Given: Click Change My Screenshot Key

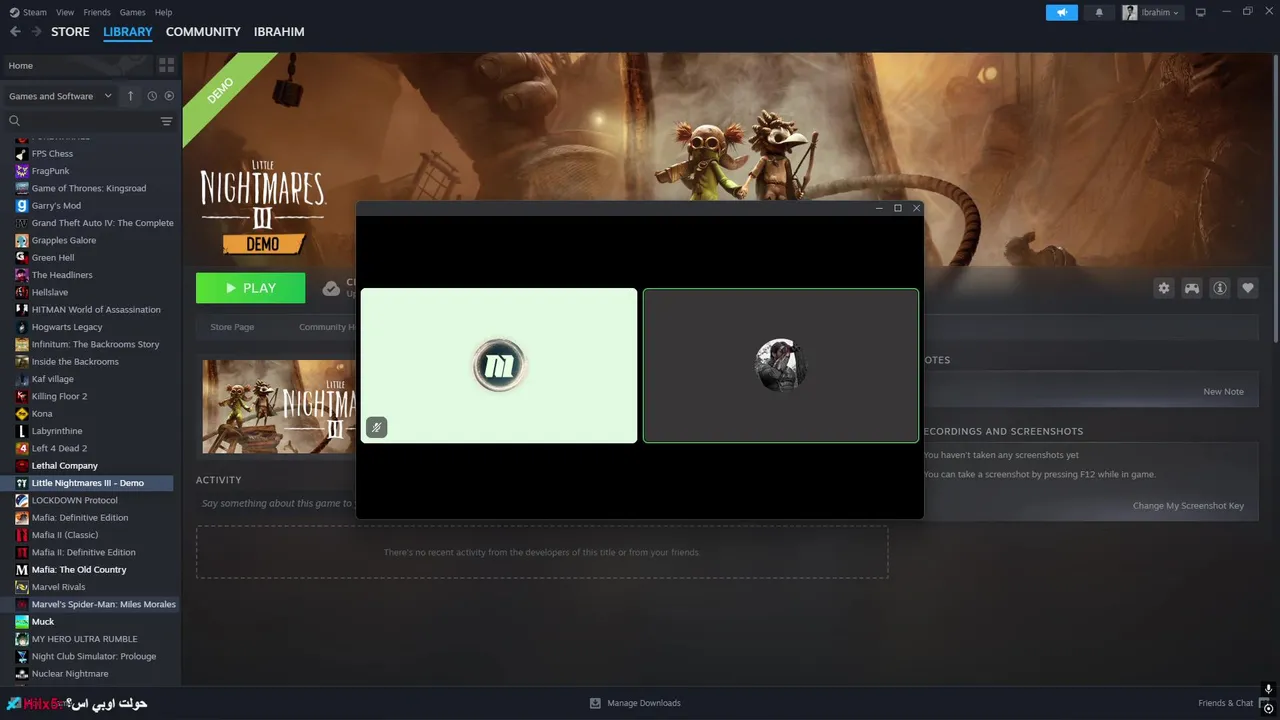Looking at the screenshot, I should pos(1188,505).
